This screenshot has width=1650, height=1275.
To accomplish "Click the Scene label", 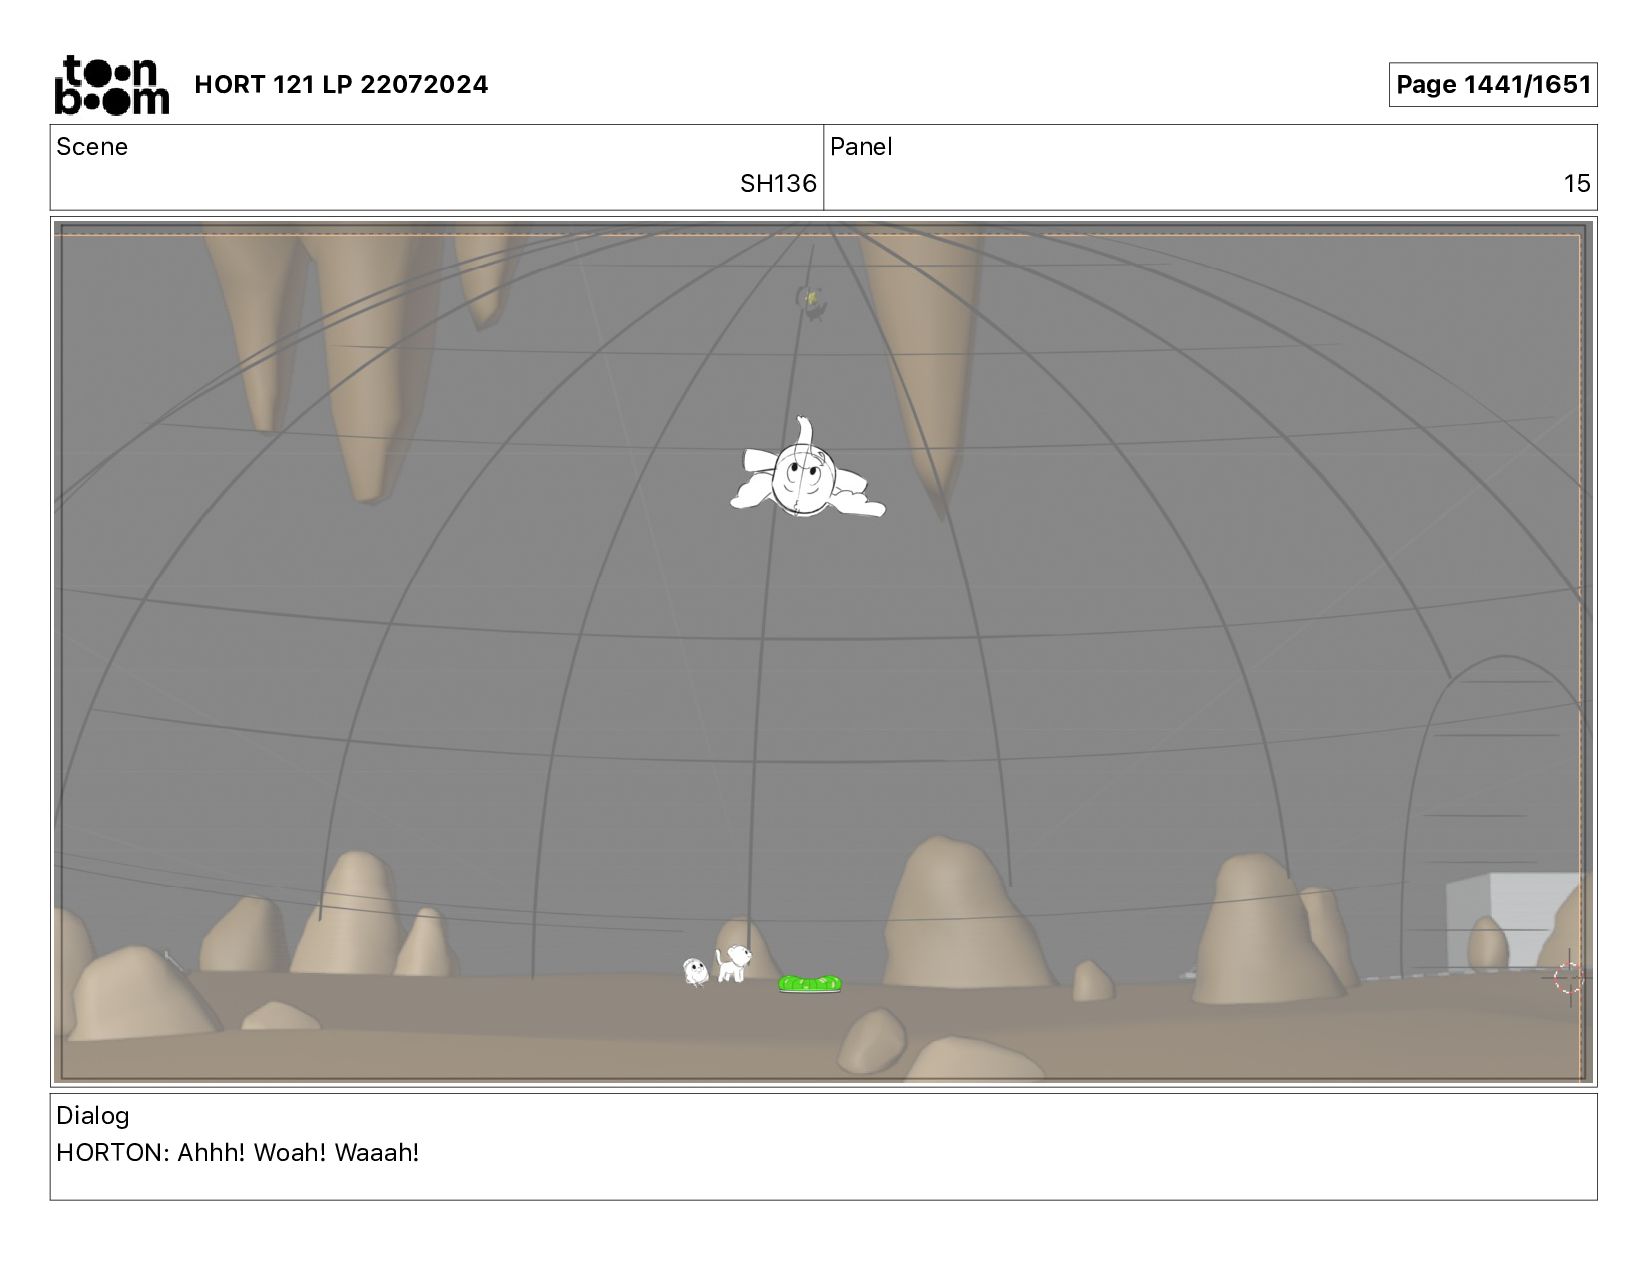I will (x=92, y=147).
